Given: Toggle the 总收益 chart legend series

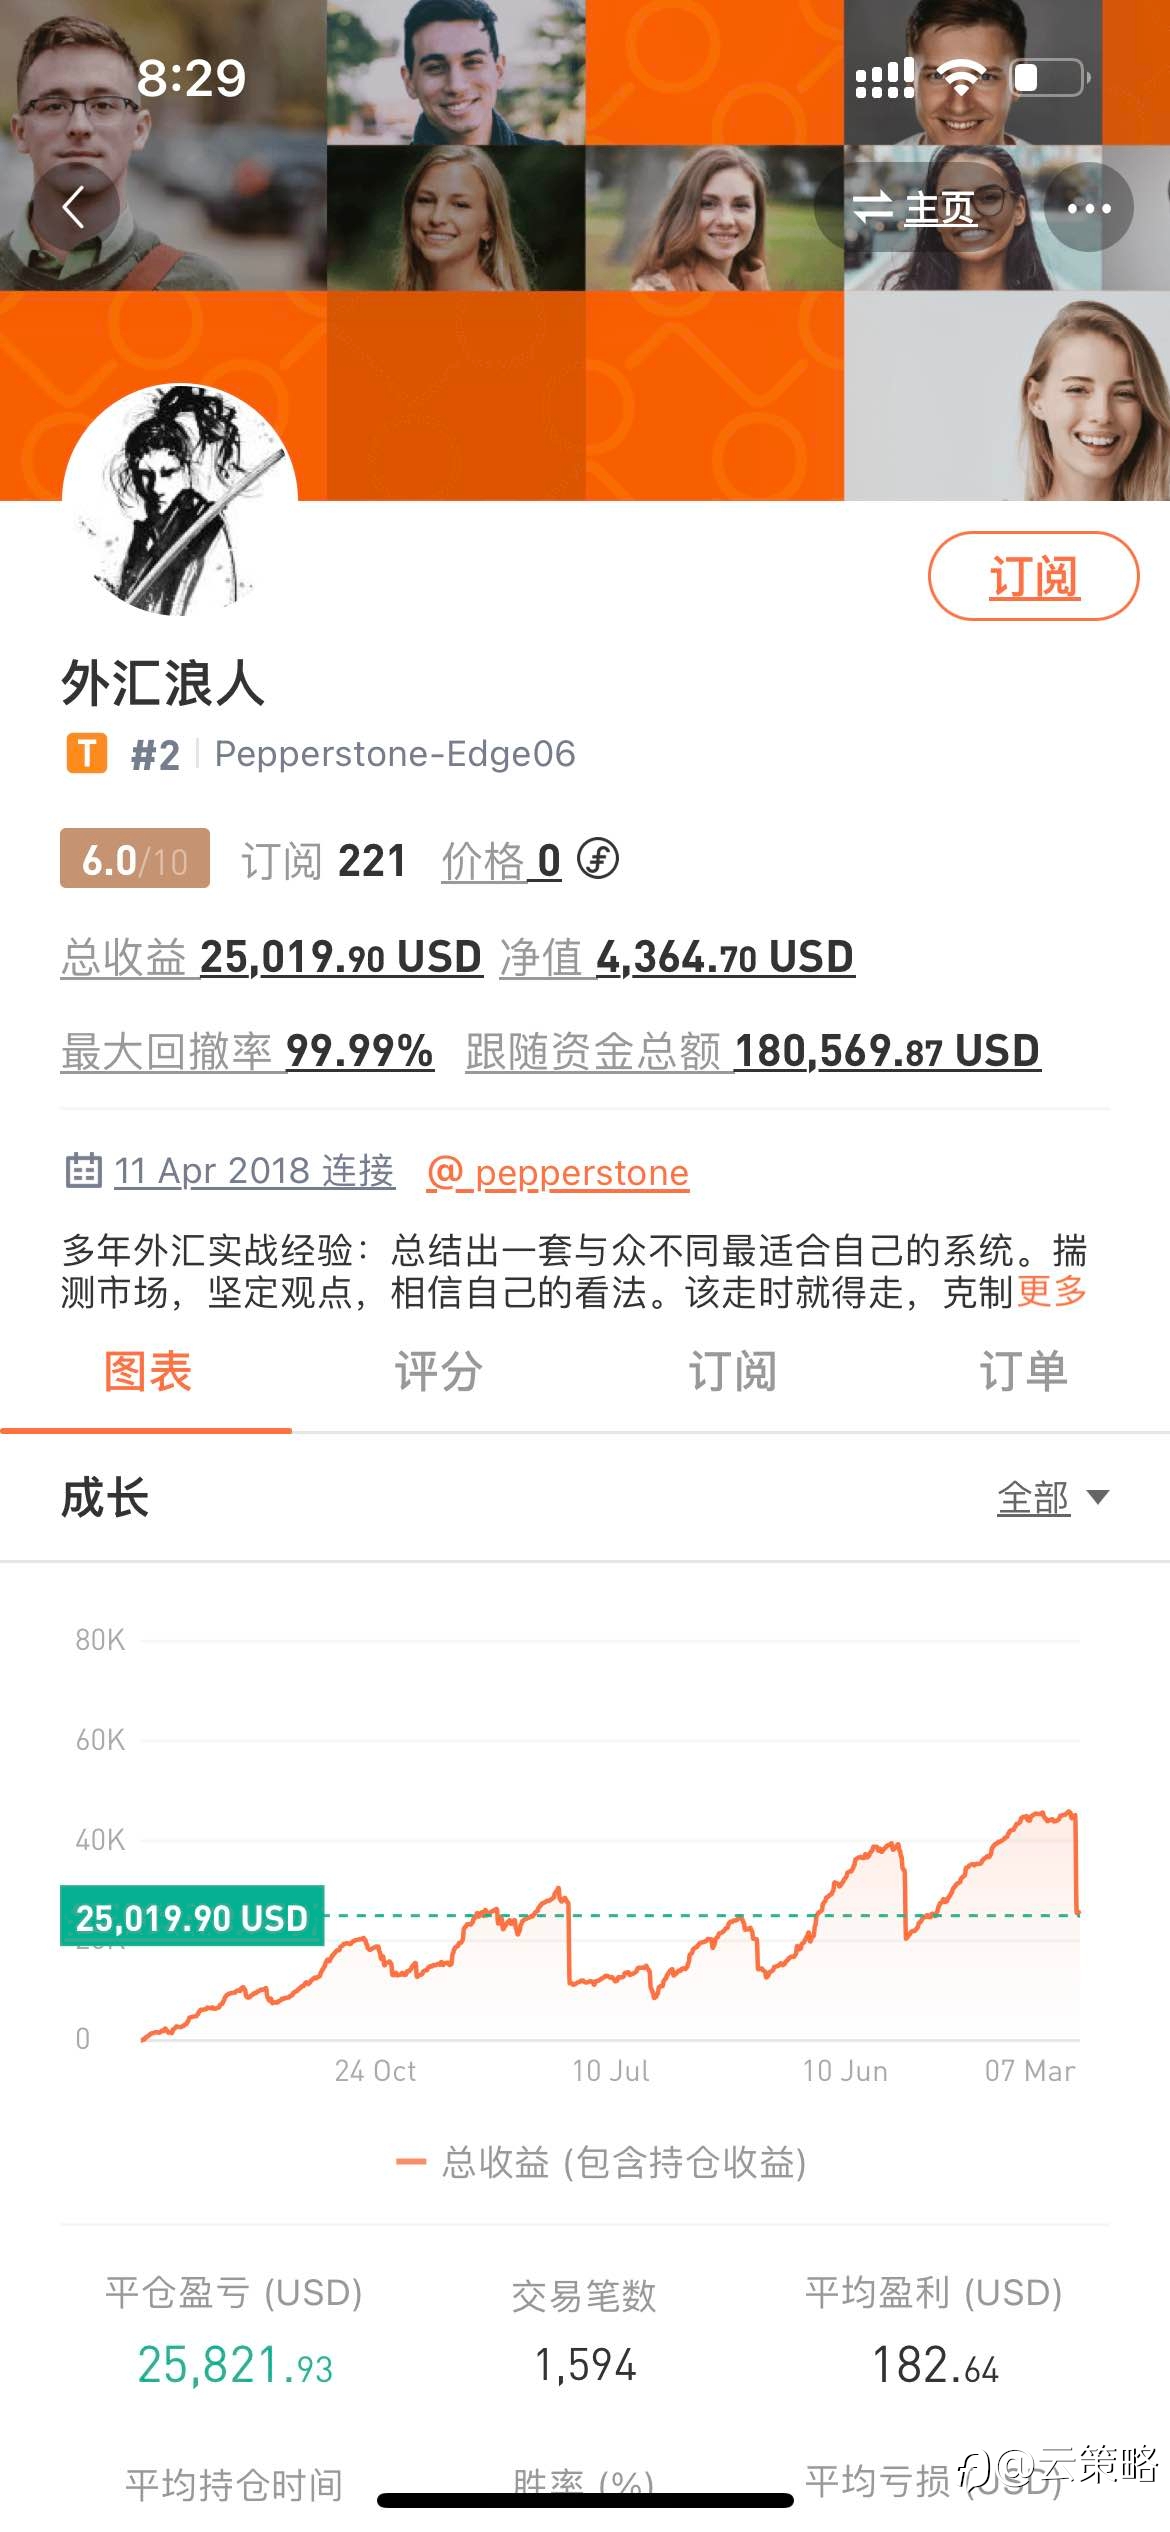Looking at the screenshot, I should click(x=601, y=2162).
